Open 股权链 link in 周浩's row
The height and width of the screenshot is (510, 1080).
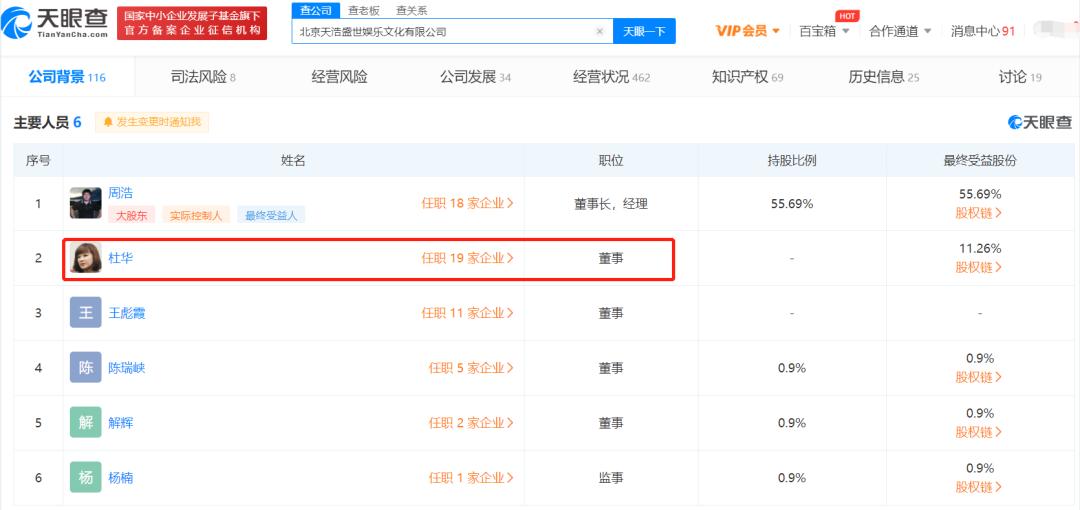point(979,213)
